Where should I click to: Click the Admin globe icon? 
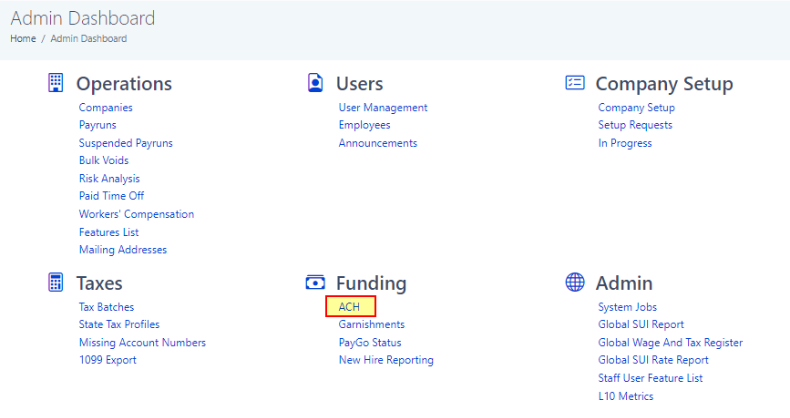[575, 283]
